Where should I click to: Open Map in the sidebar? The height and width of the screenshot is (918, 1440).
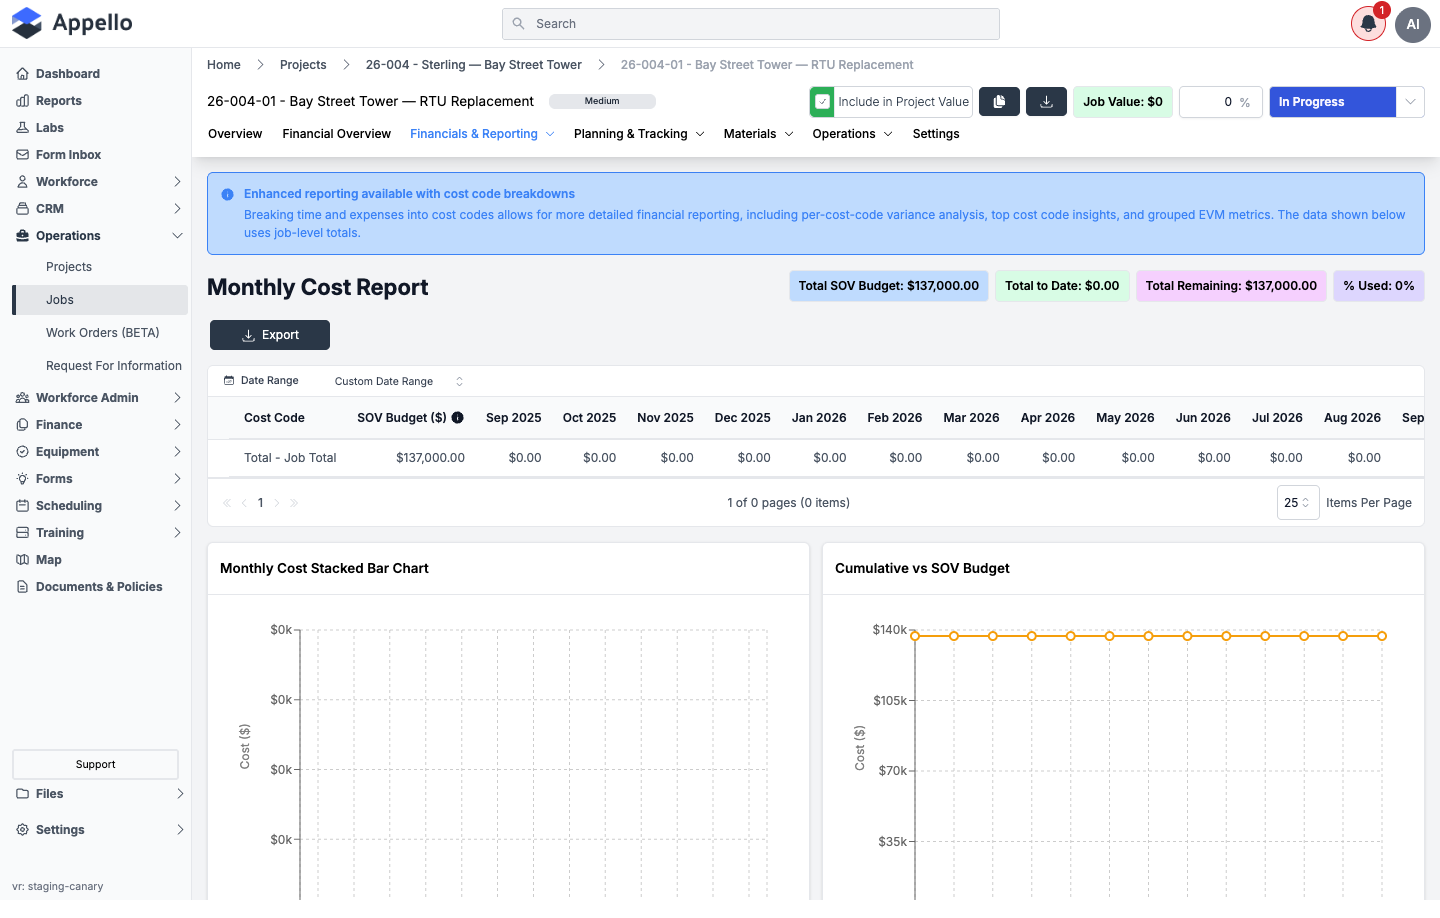[x=39, y=560]
